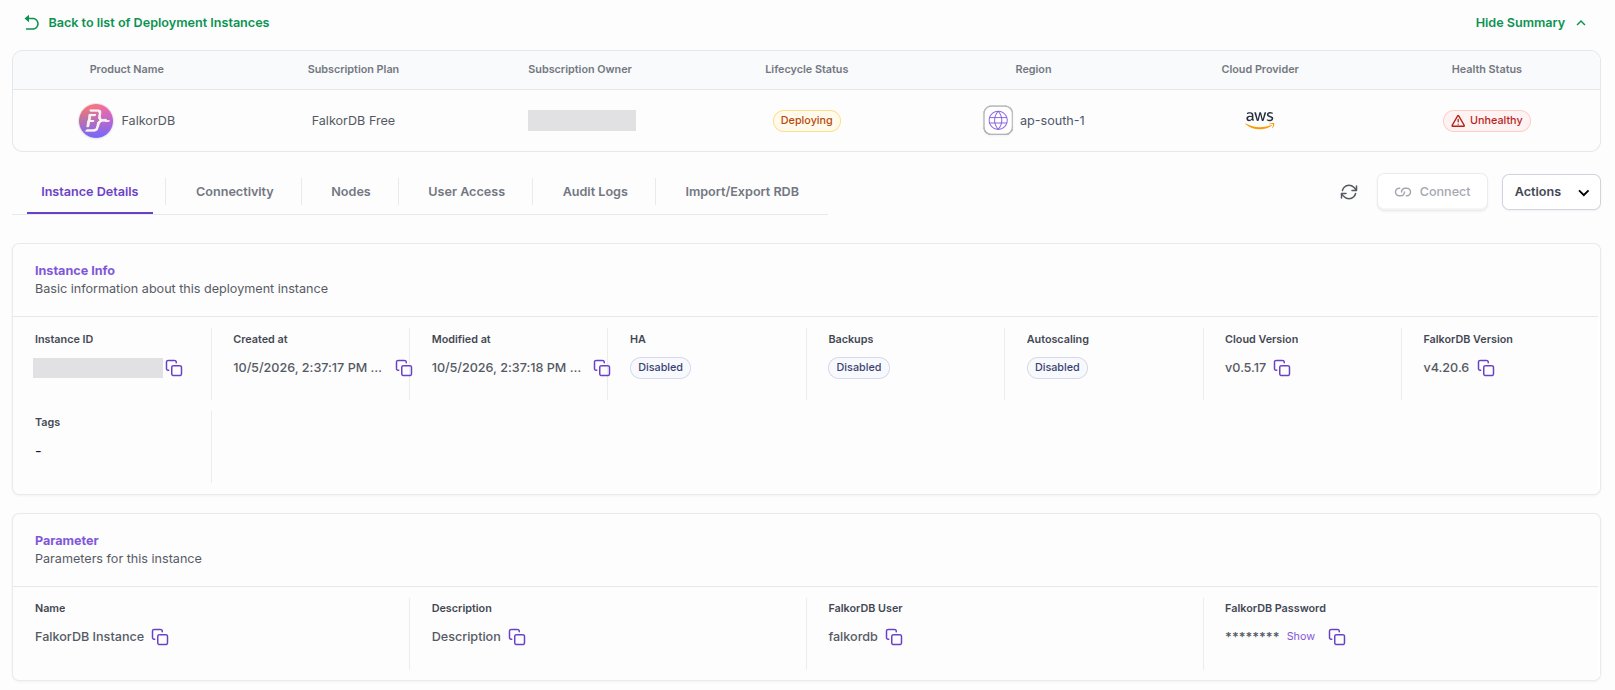Open the Actions dropdown
1615x690 pixels.
click(1551, 192)
